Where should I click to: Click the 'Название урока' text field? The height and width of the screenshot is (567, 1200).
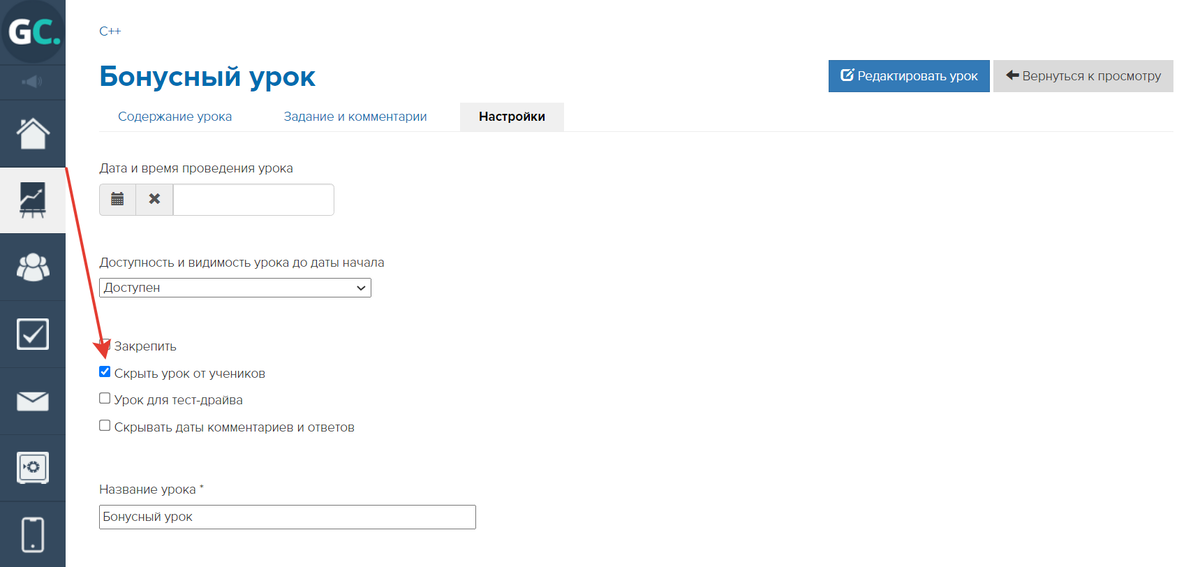(x=287, y=517)
